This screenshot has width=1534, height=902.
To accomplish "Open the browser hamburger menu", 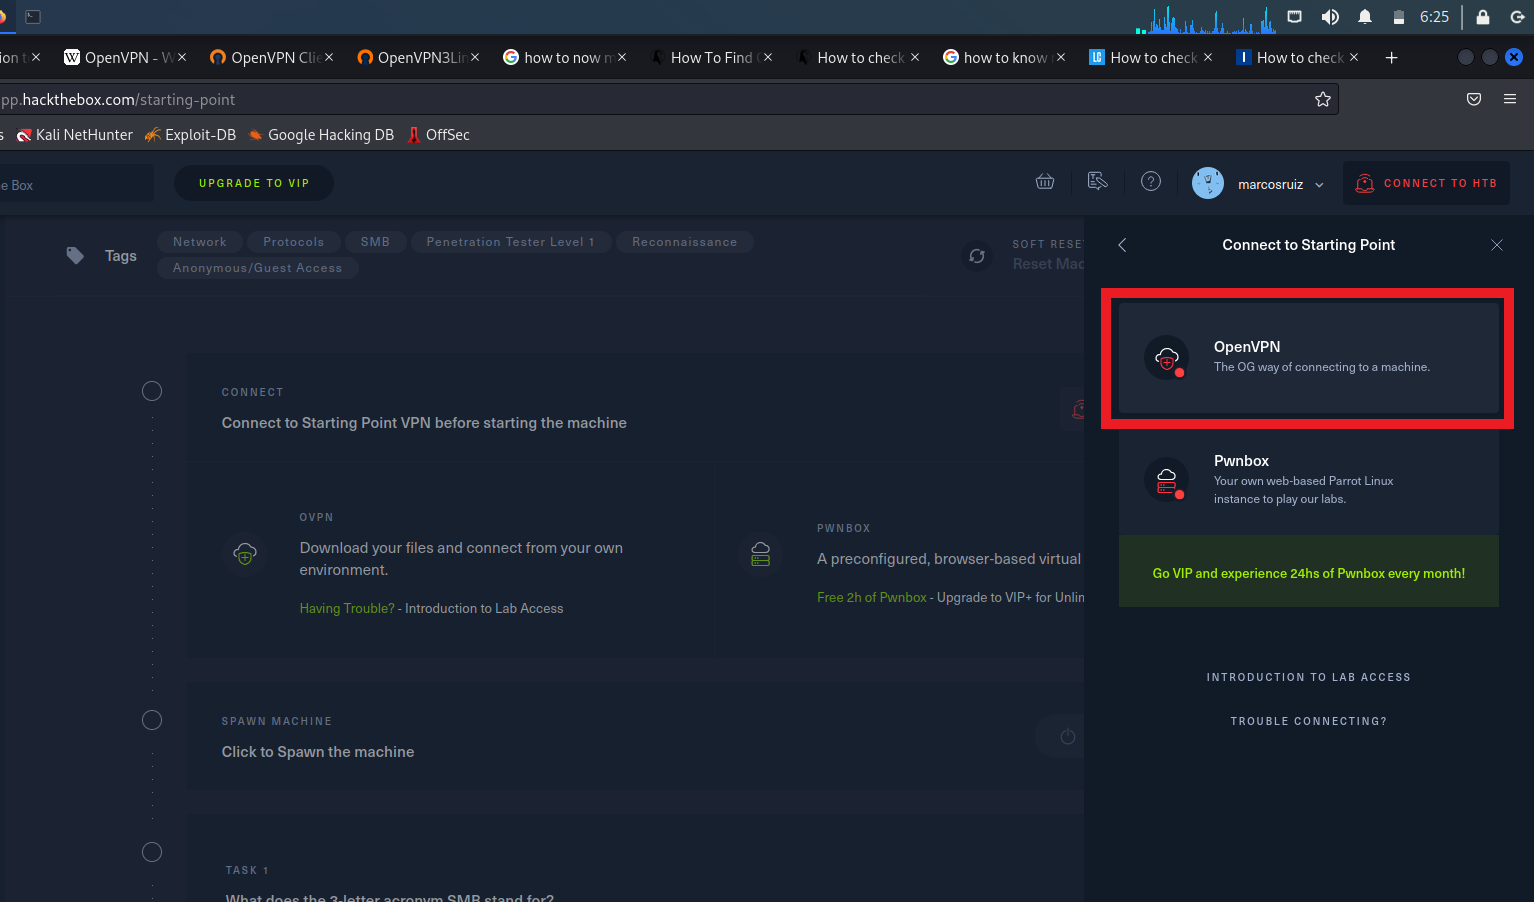I will coord(1511,99).
